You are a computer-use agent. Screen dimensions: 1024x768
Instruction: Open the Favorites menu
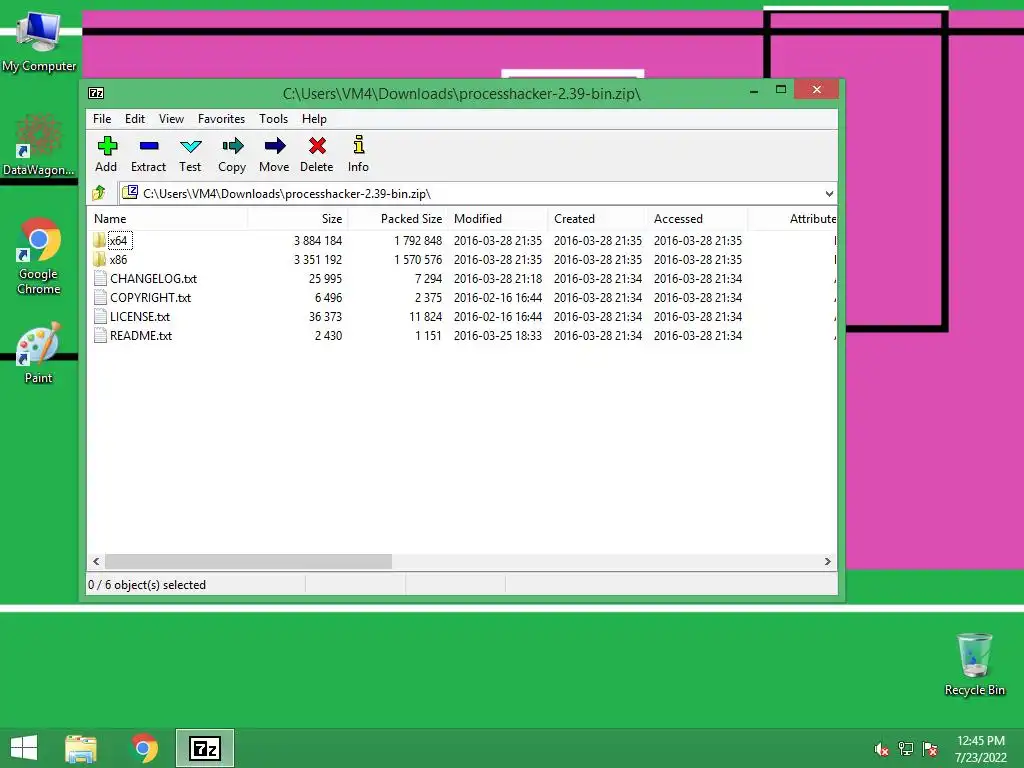221,119
